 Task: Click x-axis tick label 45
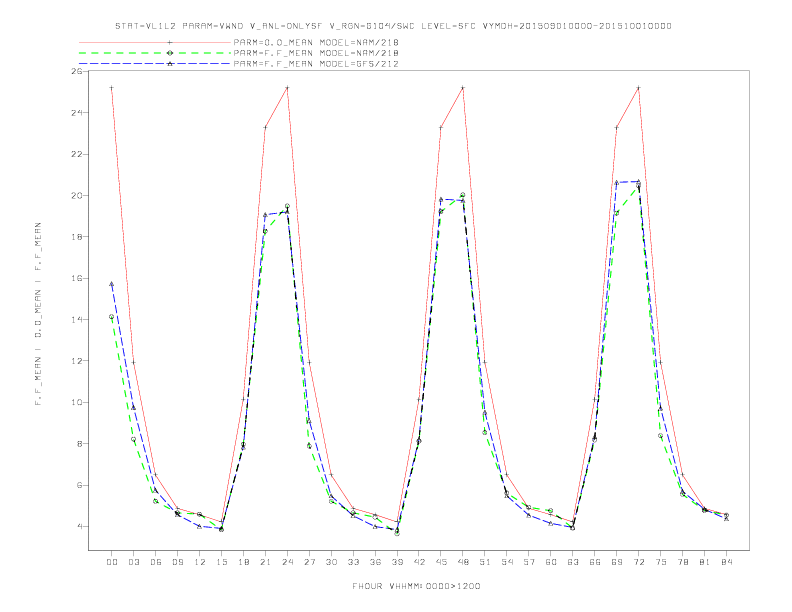[x=441, y=562]
